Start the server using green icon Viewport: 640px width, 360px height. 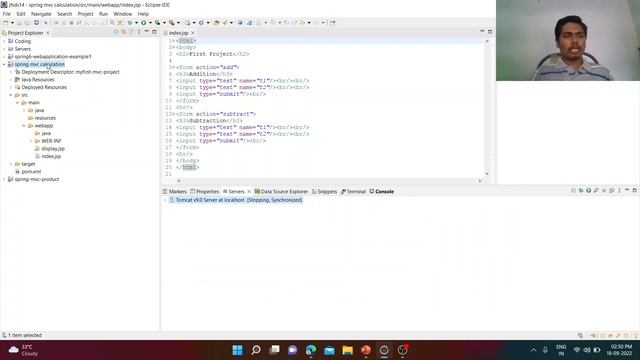pos(589,191)
